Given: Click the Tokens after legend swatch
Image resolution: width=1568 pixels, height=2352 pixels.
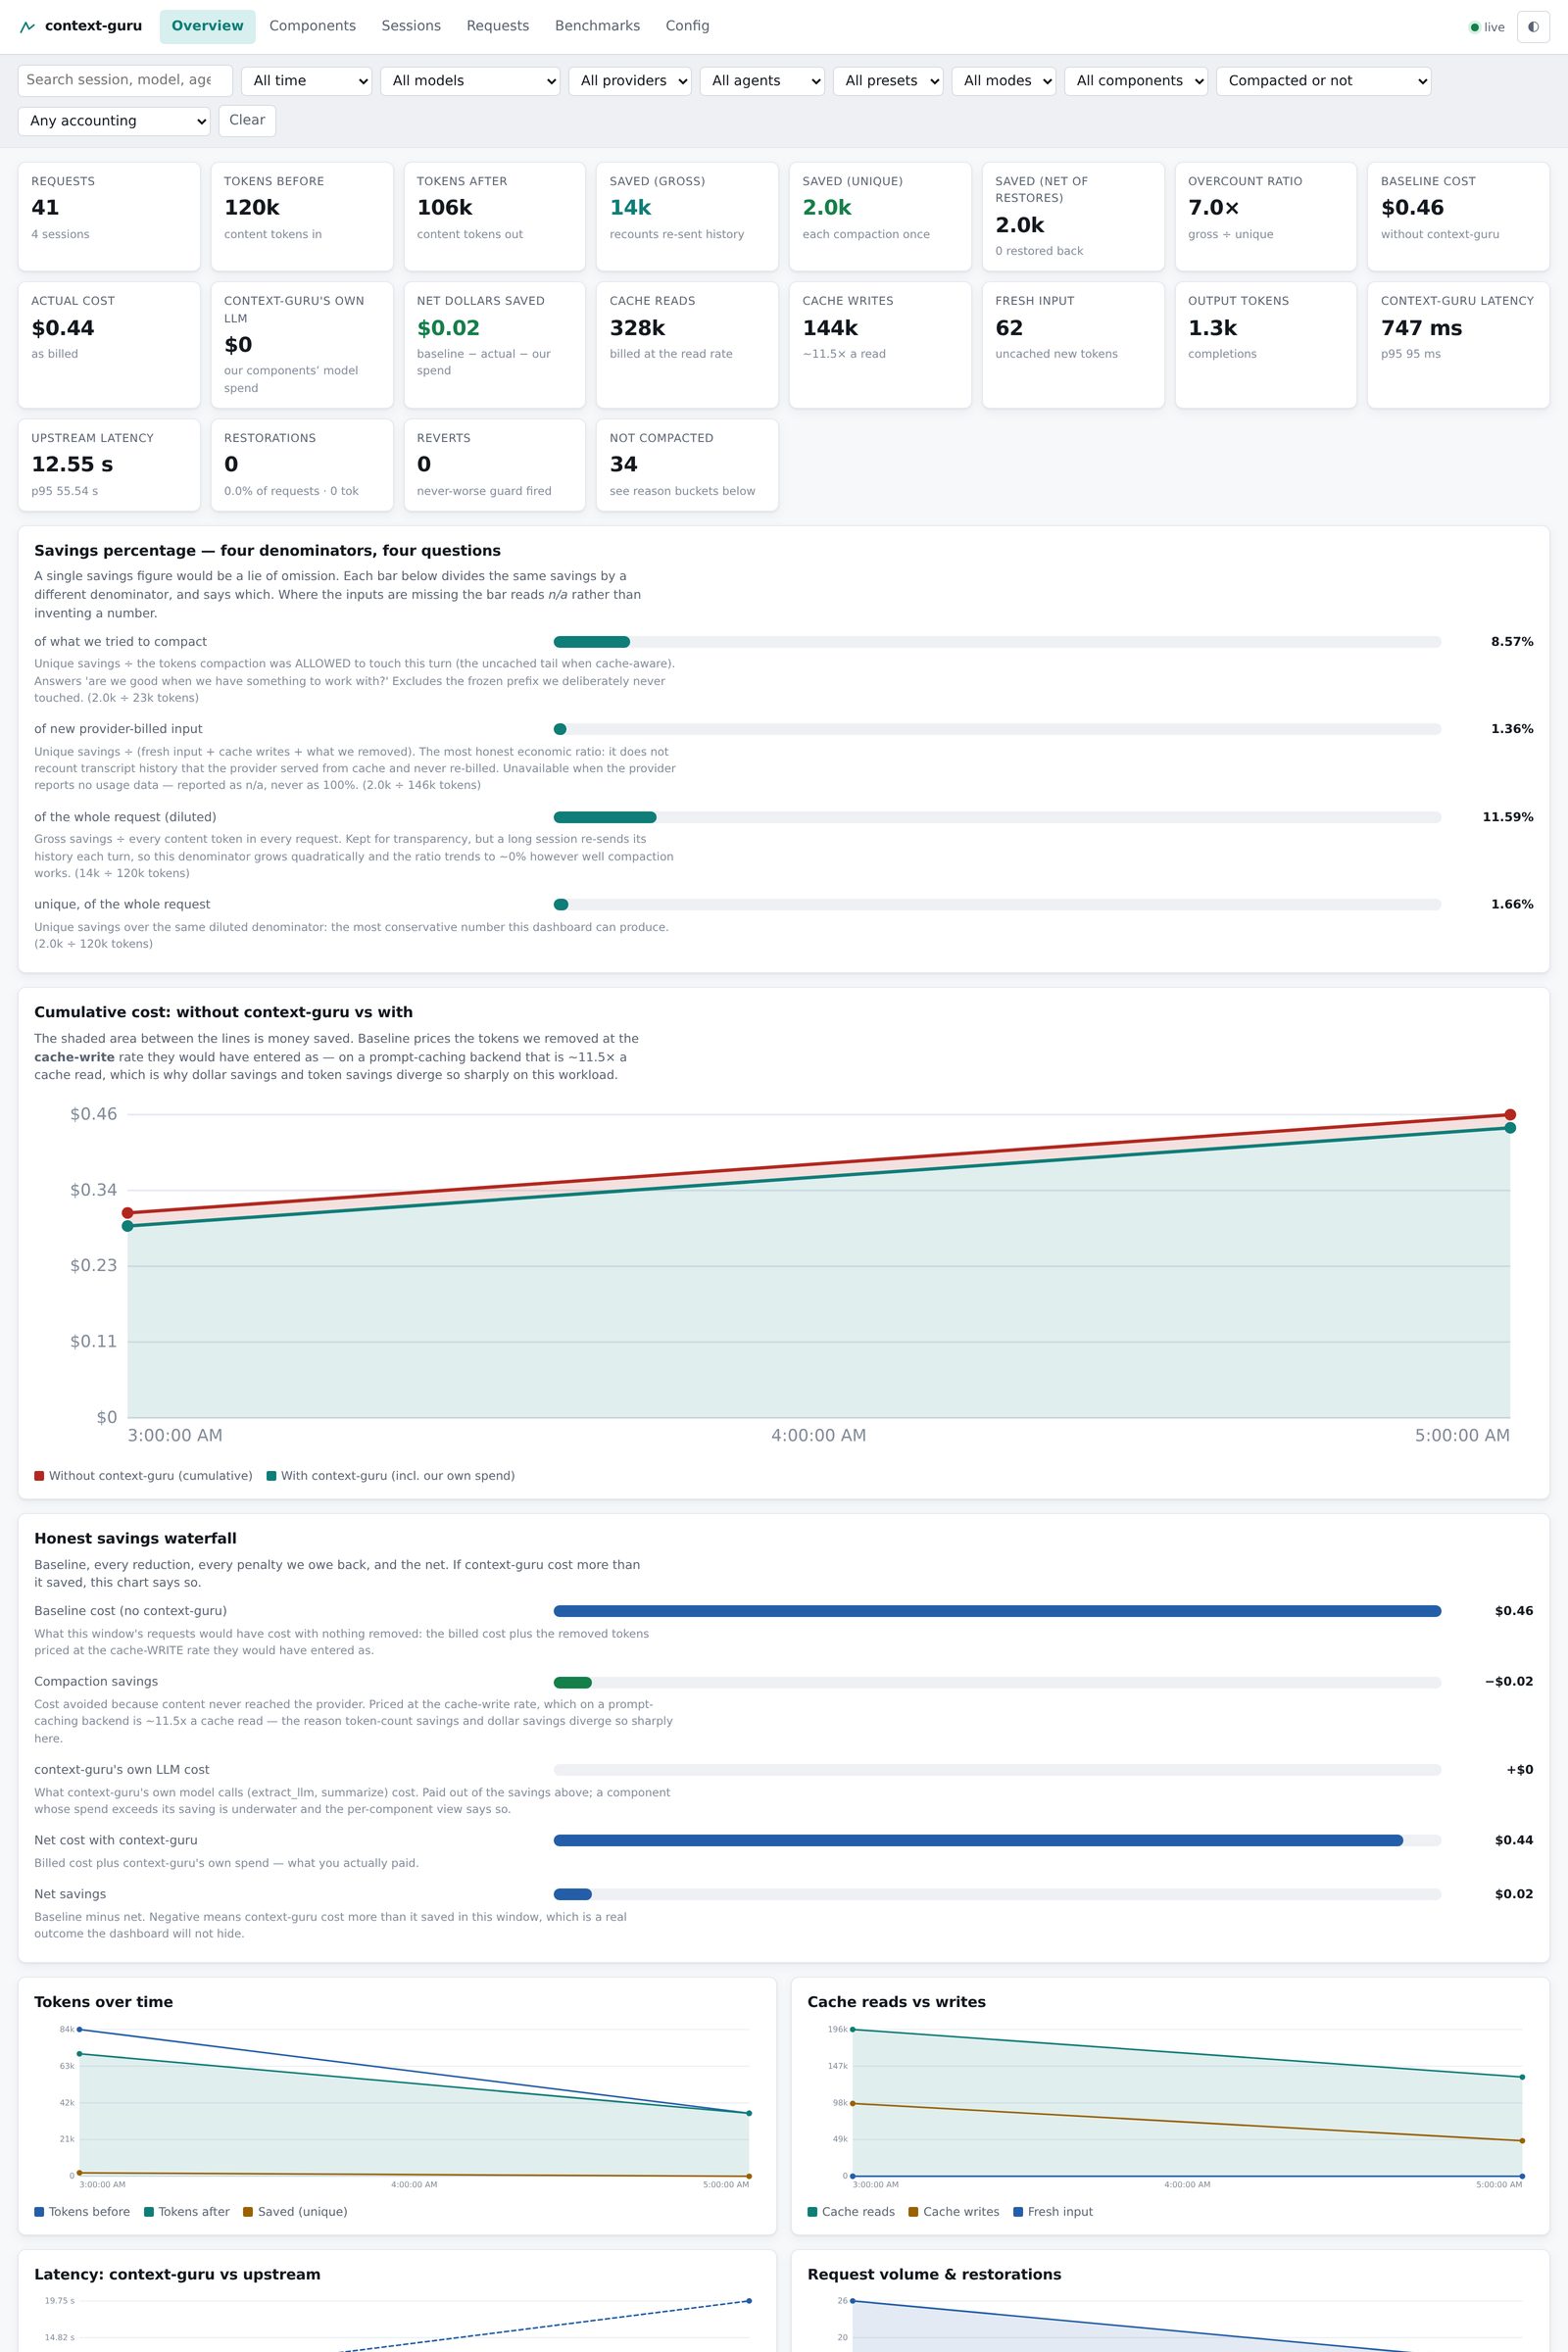Looking at the screenshot, I should click(149, 2212).
